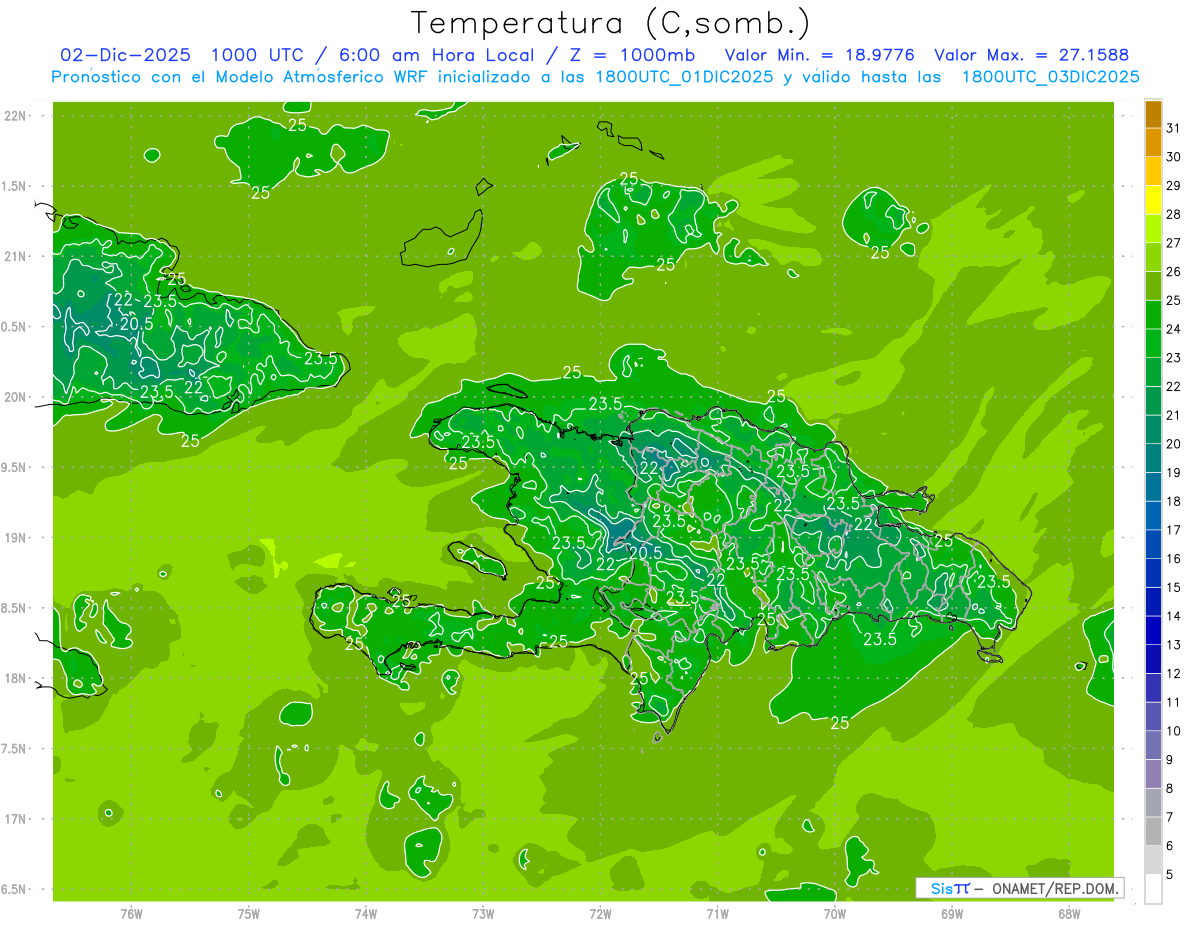Click the gray color bar segment between 6 and 7
The height and width of the screenshot is (927, 1200).
[1153, 831]
